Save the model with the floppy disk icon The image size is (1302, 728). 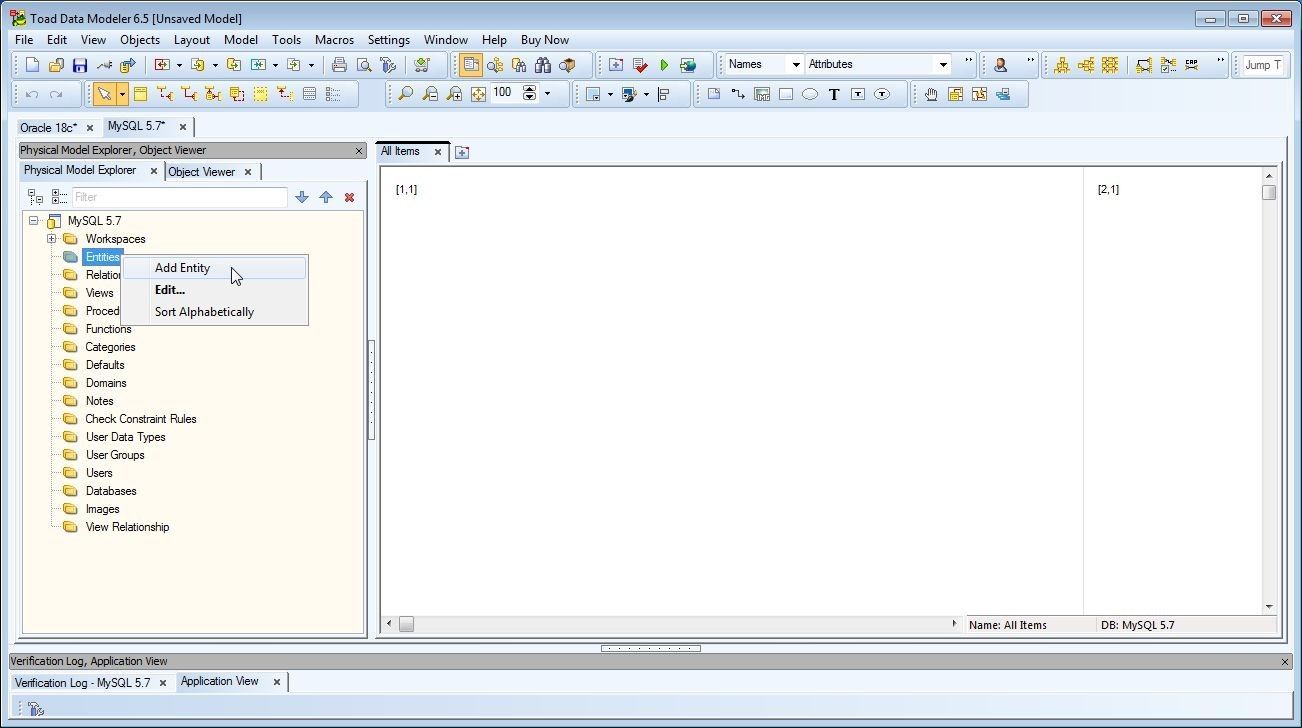(80, 65)
